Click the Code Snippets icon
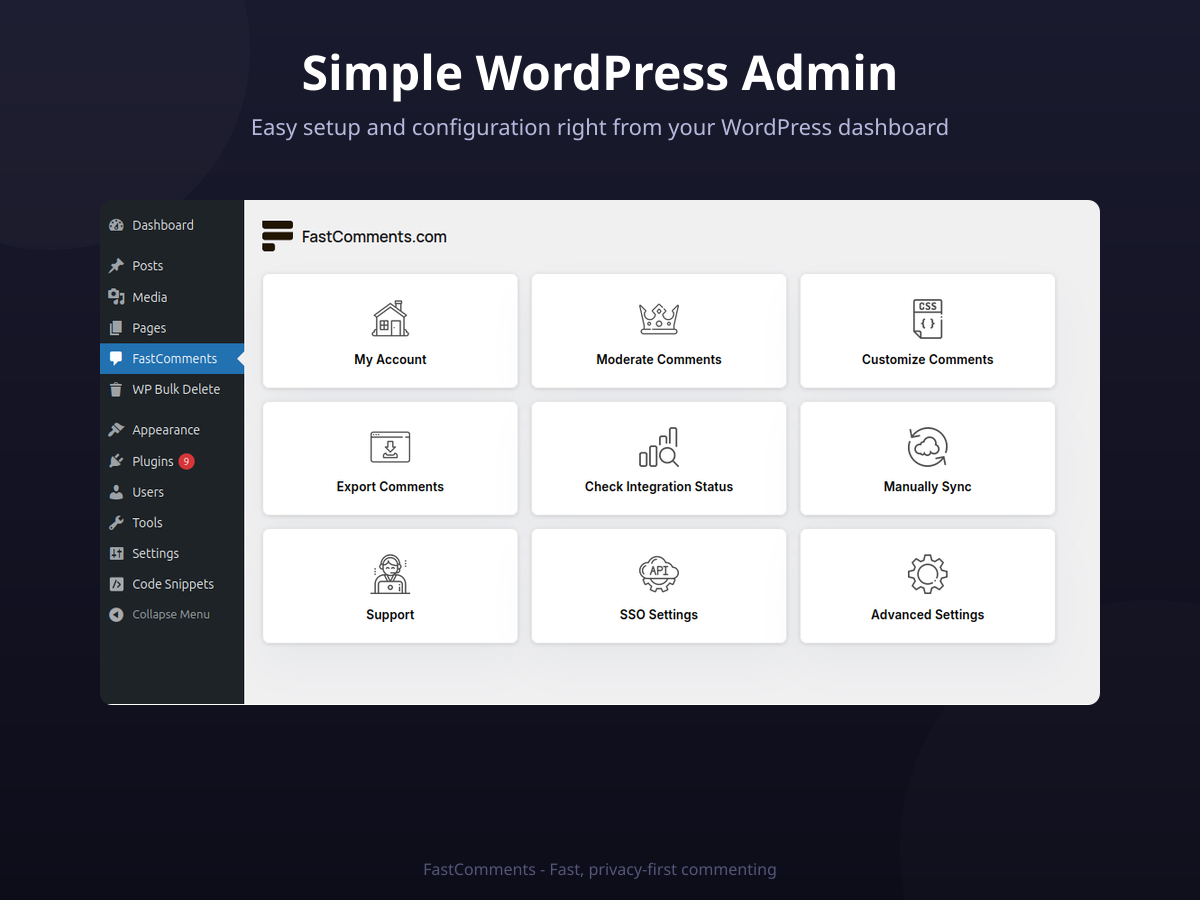 (116, 584)
